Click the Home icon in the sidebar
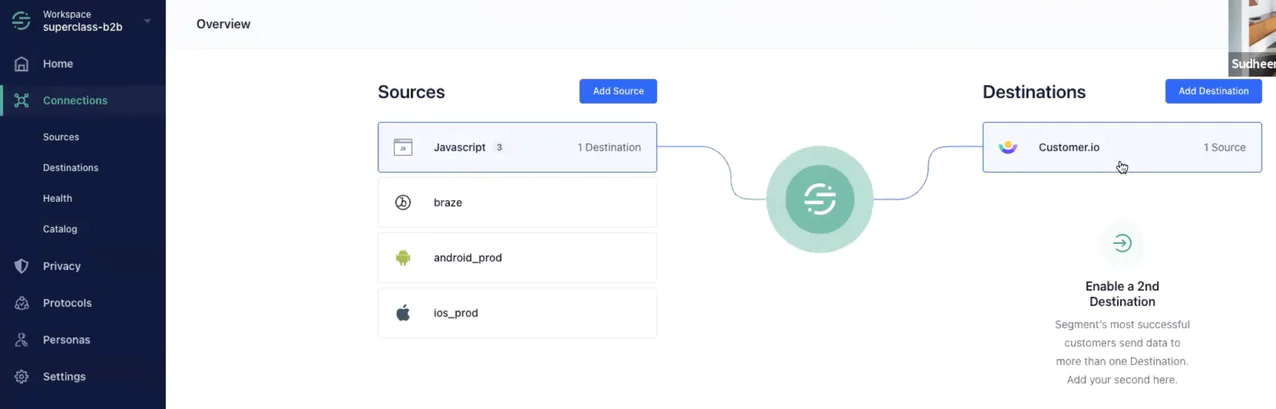1276x409 pixels. 21,64
